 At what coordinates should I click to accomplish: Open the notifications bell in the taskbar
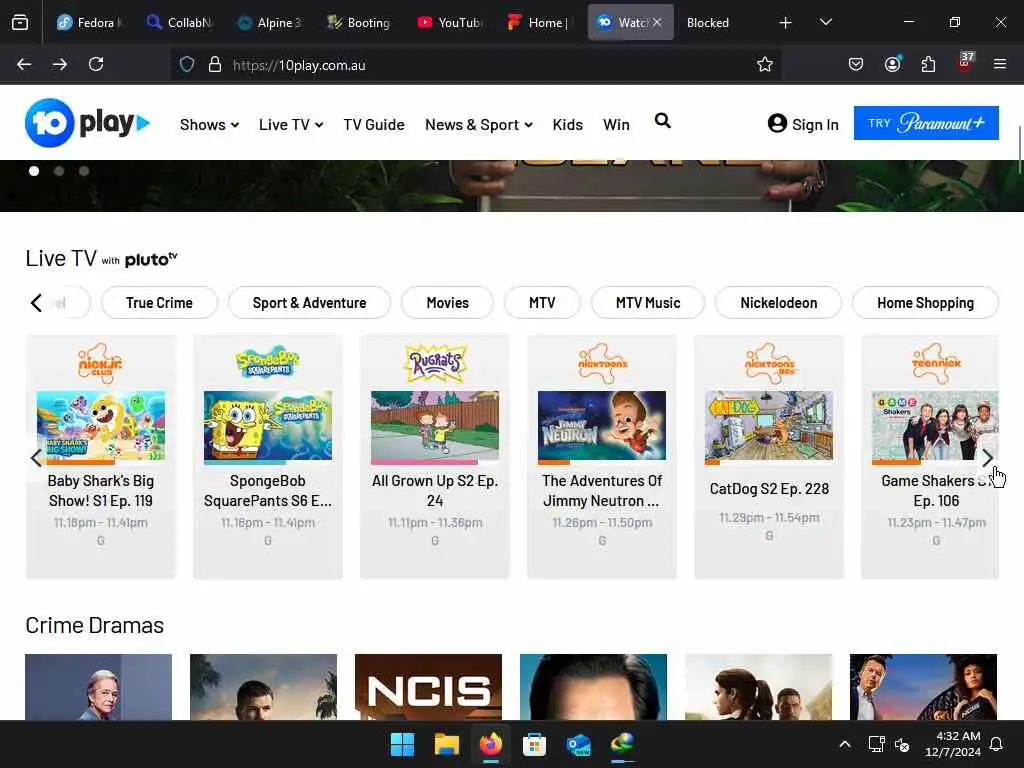(x=996, y=744)
